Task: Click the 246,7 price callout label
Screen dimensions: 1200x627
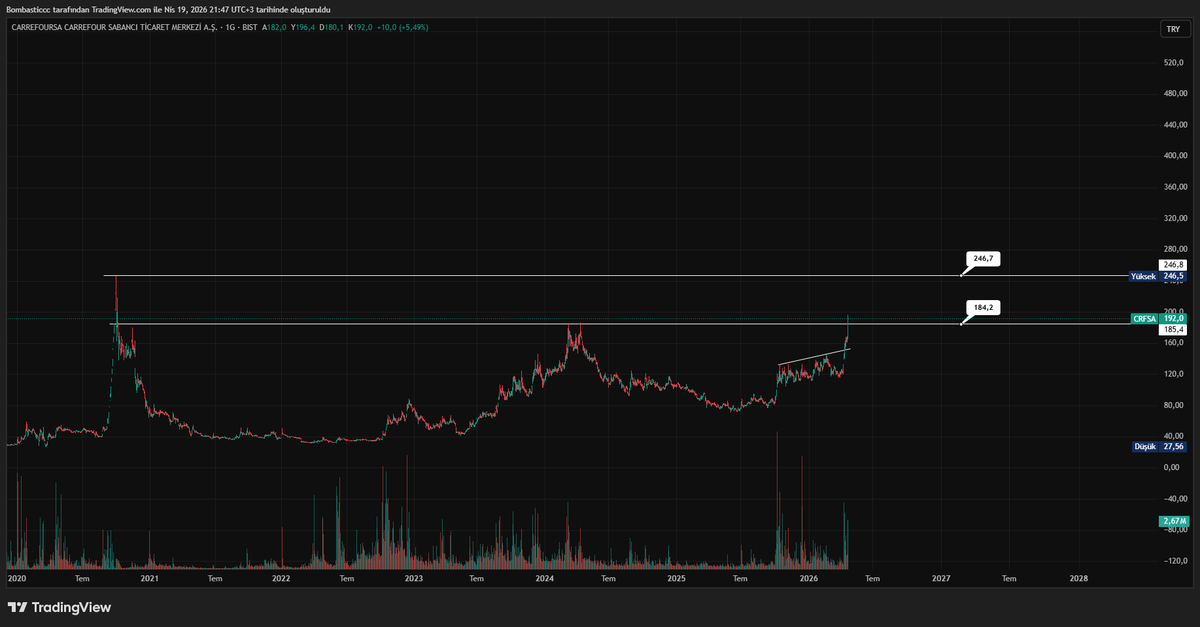Action: click(x=983, y=258)
